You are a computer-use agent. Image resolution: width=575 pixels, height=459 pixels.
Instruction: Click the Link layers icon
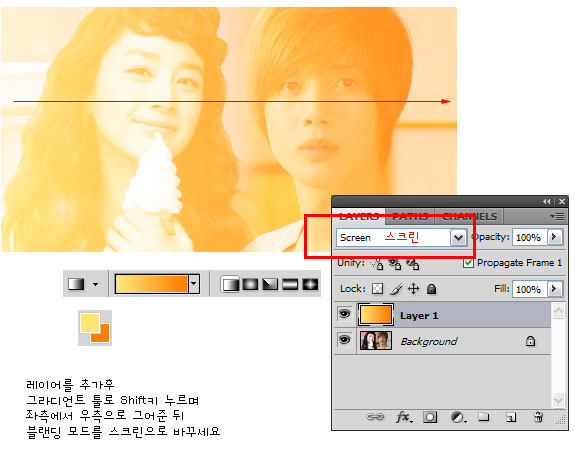[x=375, y=417]
